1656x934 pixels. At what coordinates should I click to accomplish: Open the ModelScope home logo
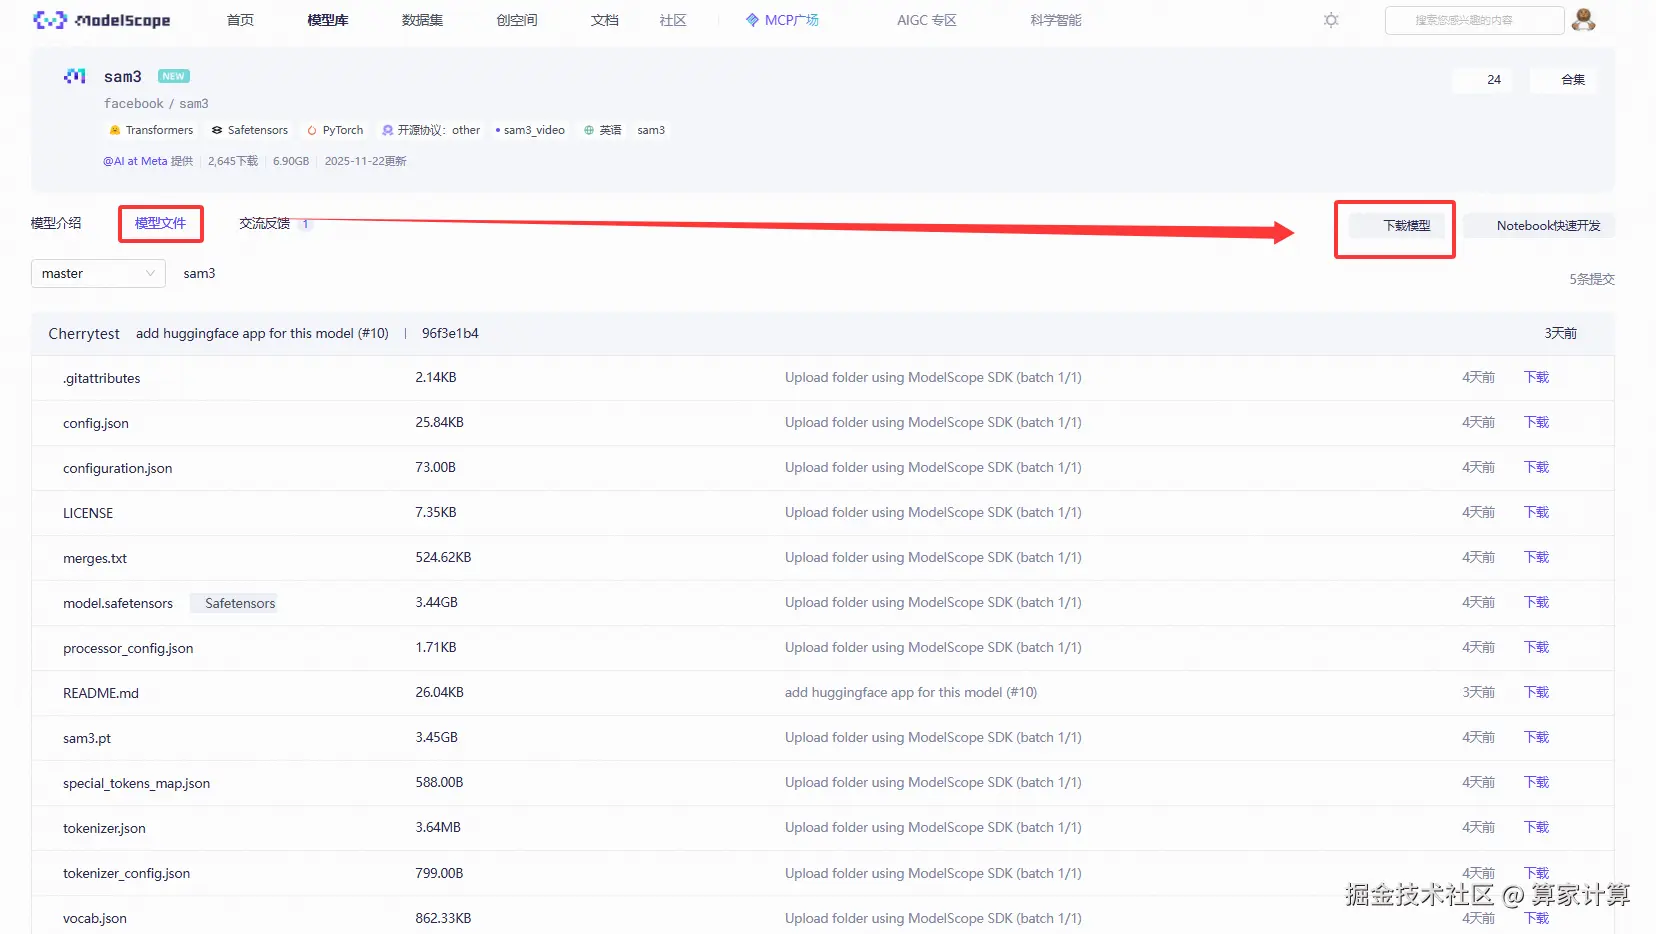101,20
